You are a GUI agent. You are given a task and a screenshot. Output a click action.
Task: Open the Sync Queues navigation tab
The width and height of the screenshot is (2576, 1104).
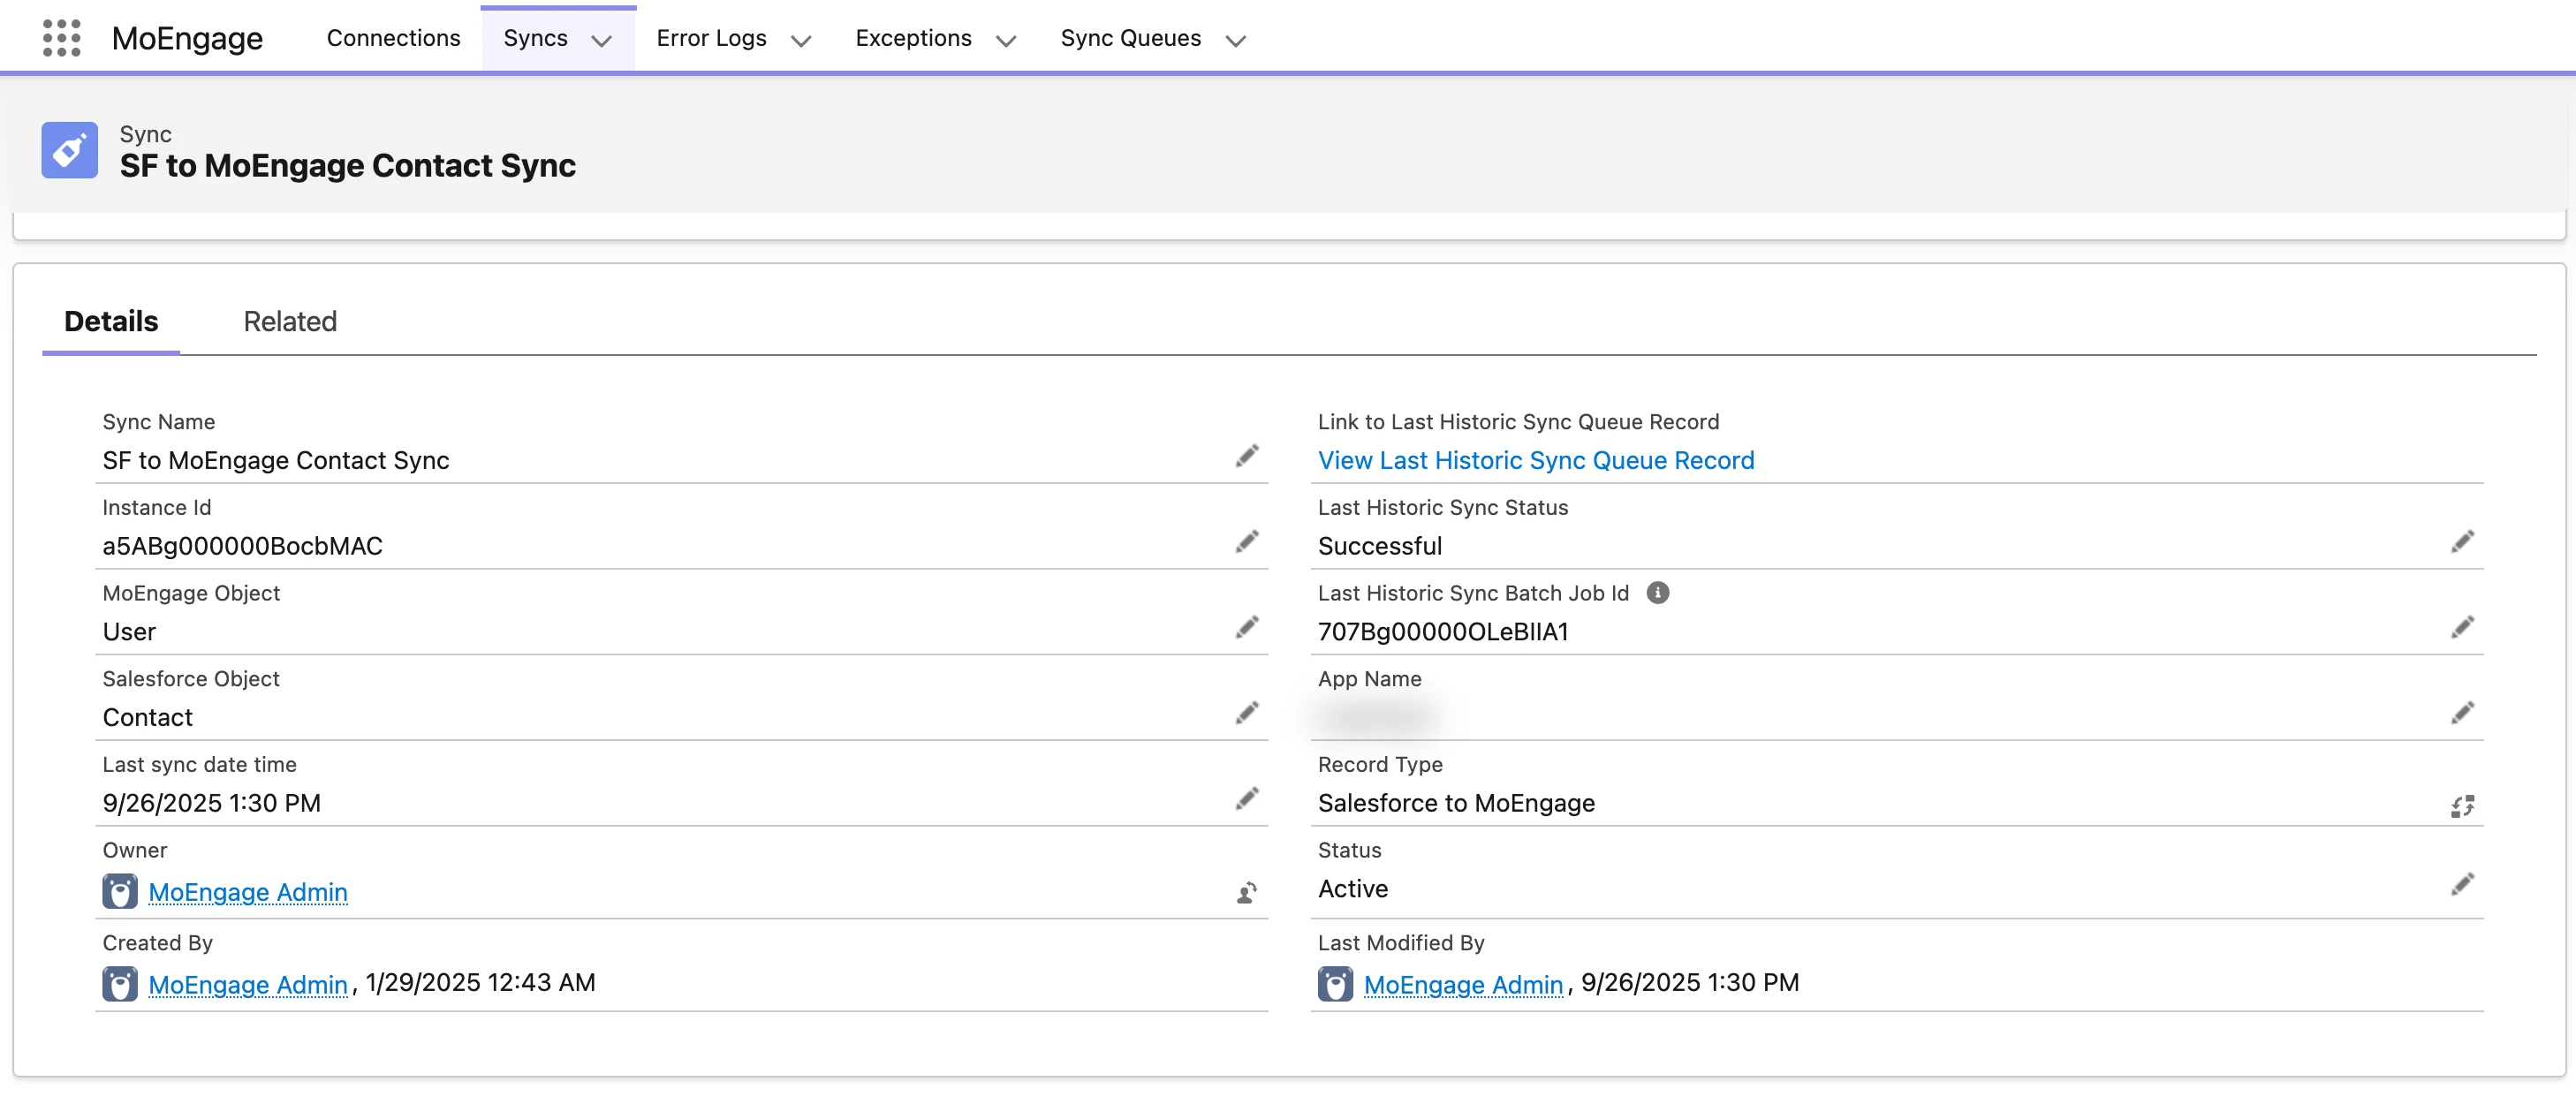click(x=1130, y=38)
